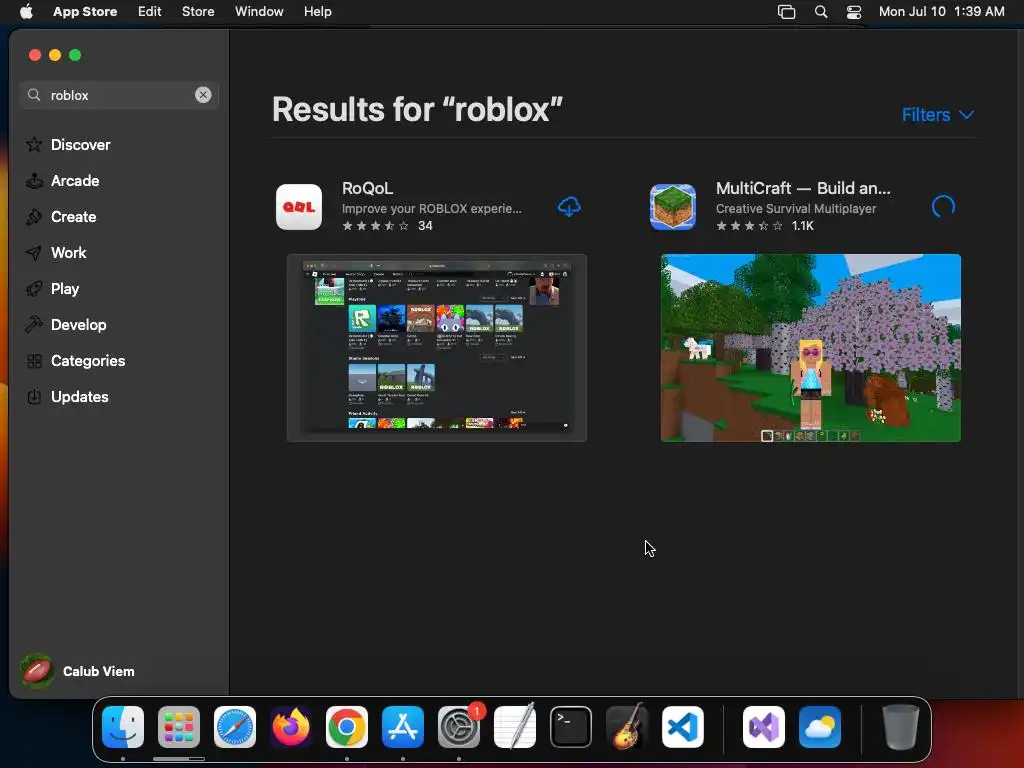This screenshot has height=768, width=1024.
Task: Open the Apple menu
Action: pyautogui.click(x=26, y=12)
